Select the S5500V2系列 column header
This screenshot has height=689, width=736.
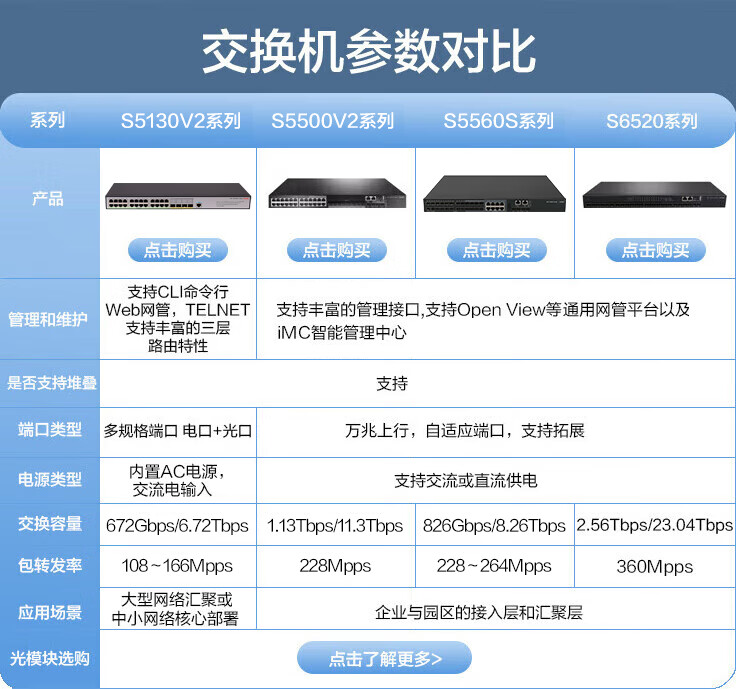332,121
